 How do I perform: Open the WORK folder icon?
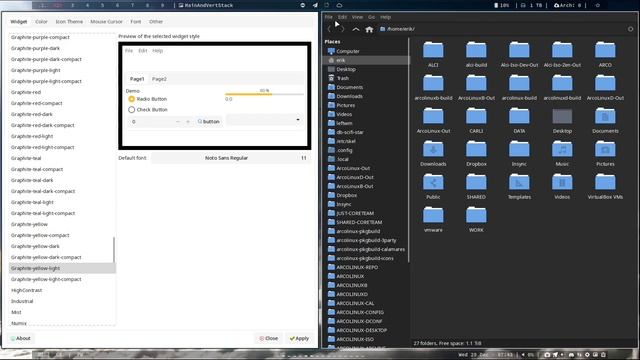coord(476,216)
